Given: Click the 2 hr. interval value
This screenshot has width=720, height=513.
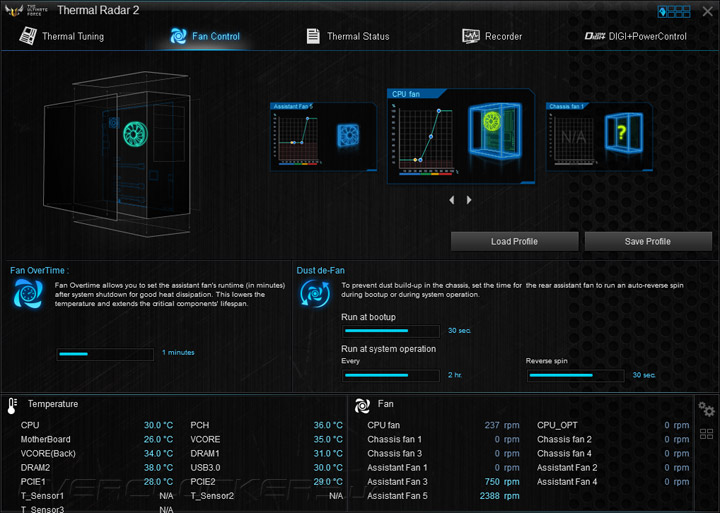Looking at the screenshot, I should coord(455,375).
